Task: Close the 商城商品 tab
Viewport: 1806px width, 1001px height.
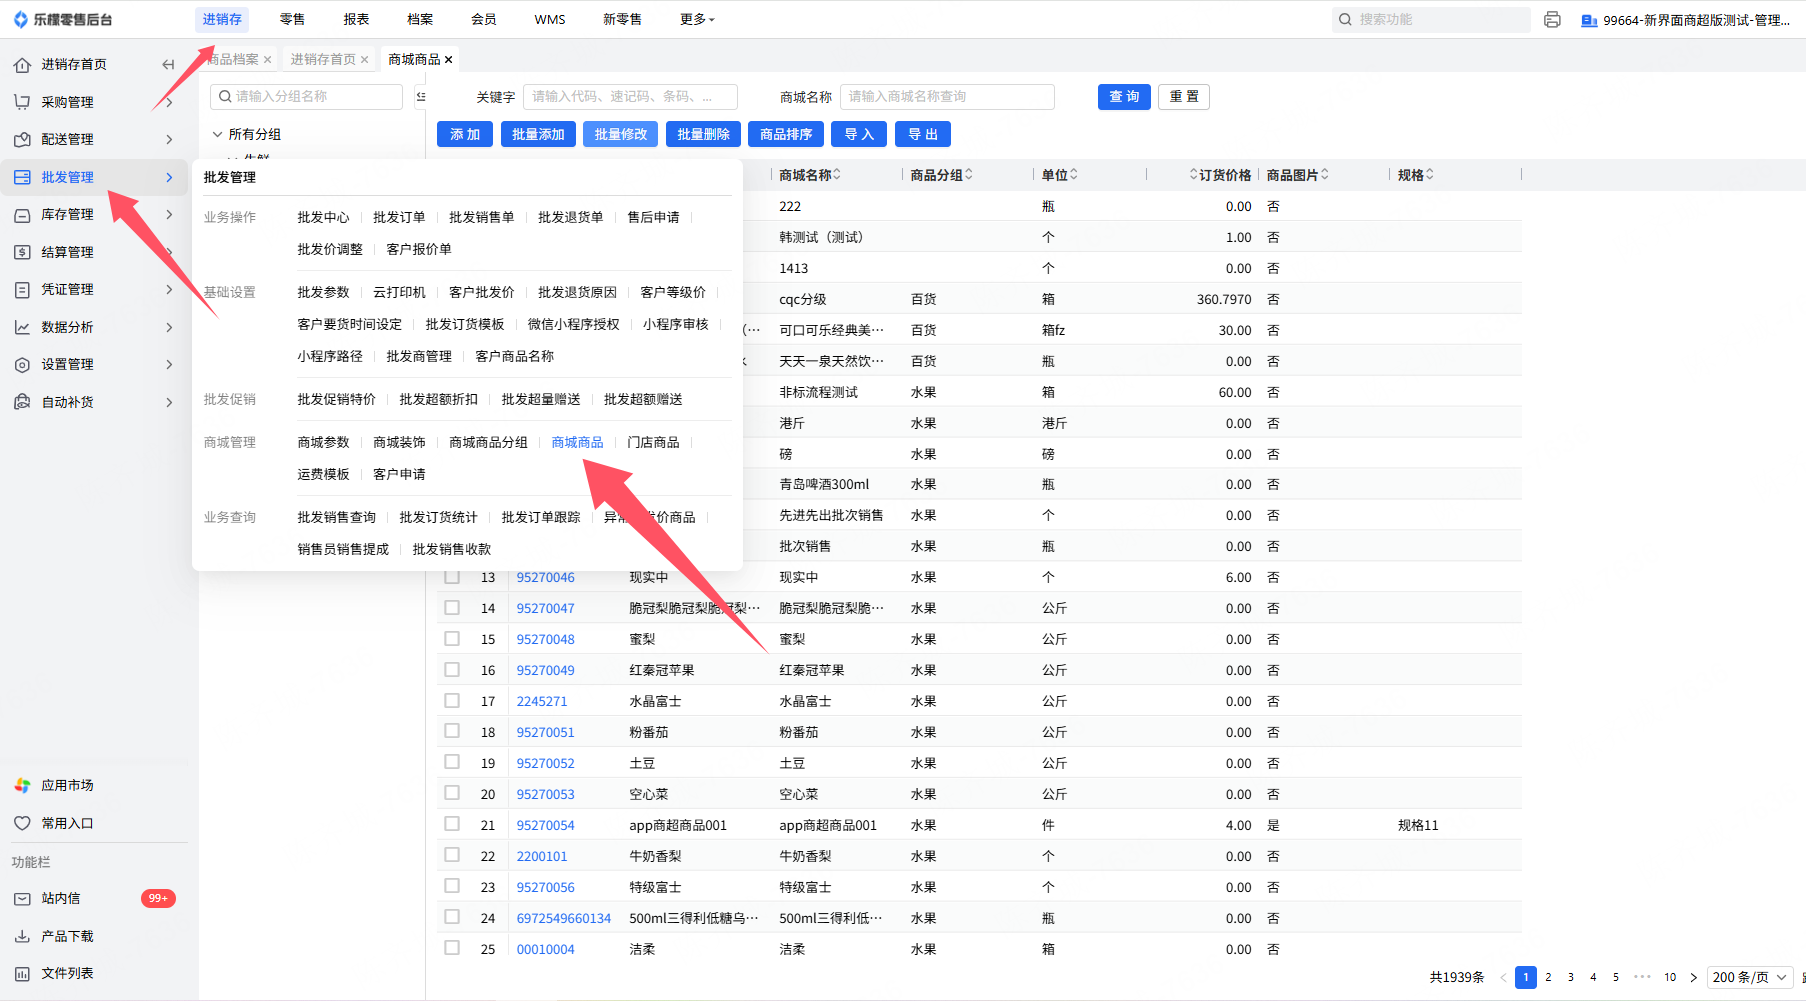Action: [449, 60]
